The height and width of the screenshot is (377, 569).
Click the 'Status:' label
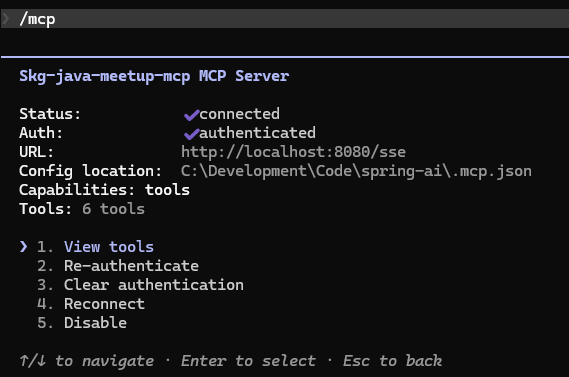(50, 114)
